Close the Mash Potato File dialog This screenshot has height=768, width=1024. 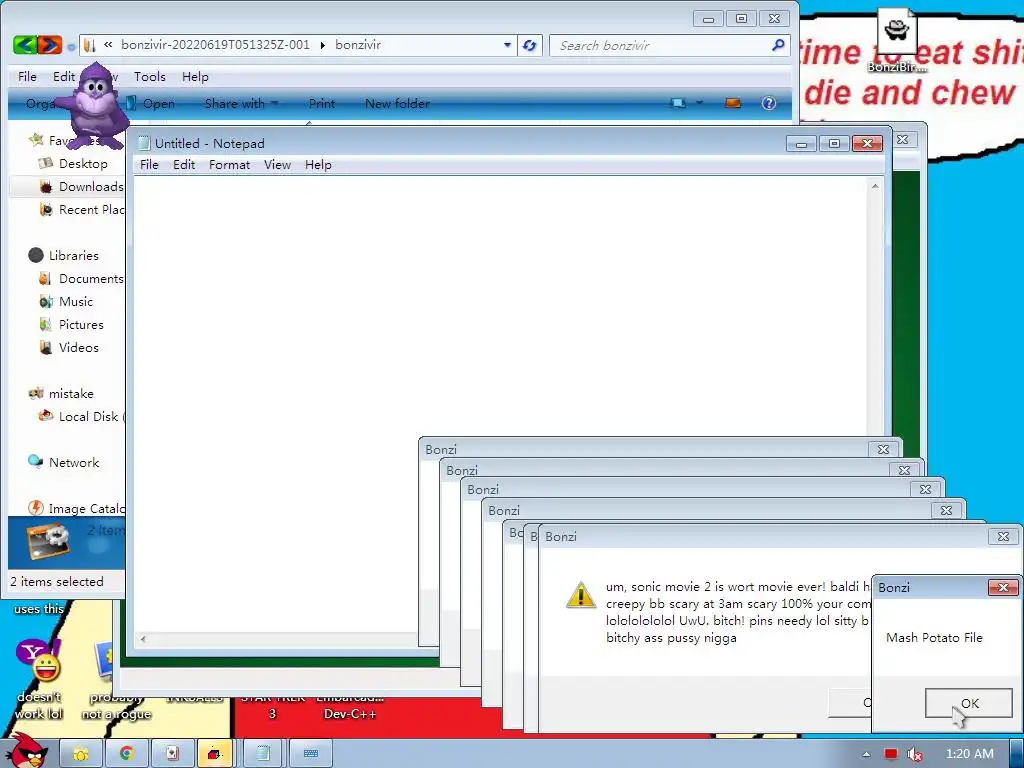1003,587
